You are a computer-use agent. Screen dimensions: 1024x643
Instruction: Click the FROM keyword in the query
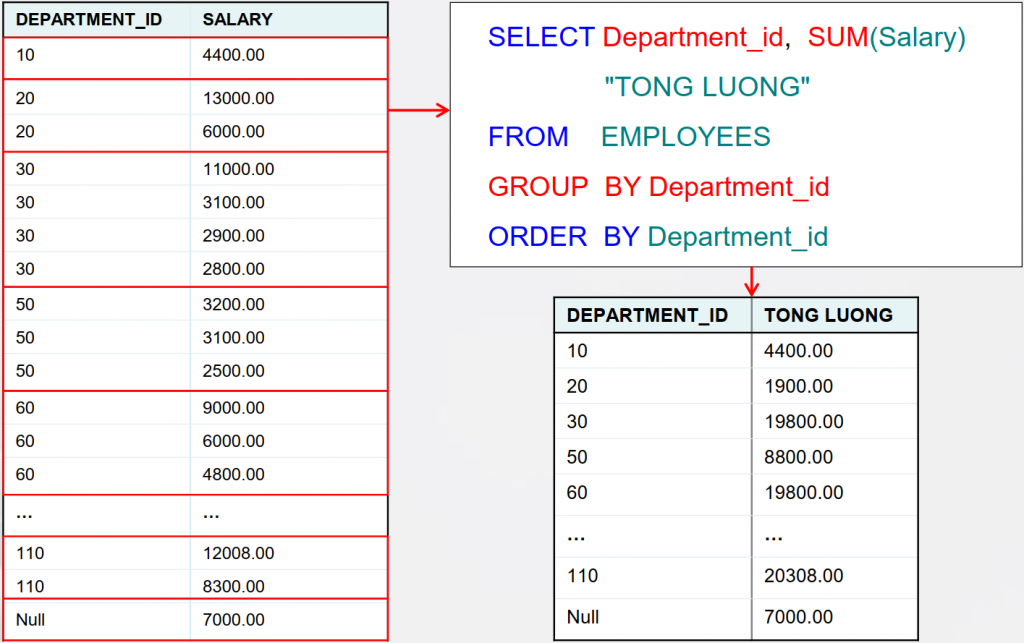coord(528,137)
